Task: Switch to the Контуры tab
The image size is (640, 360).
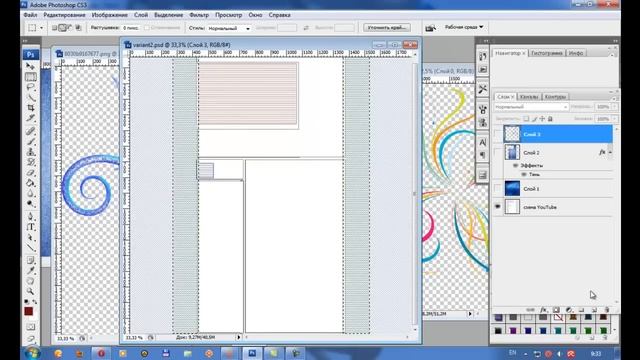Action: point(555,97)
